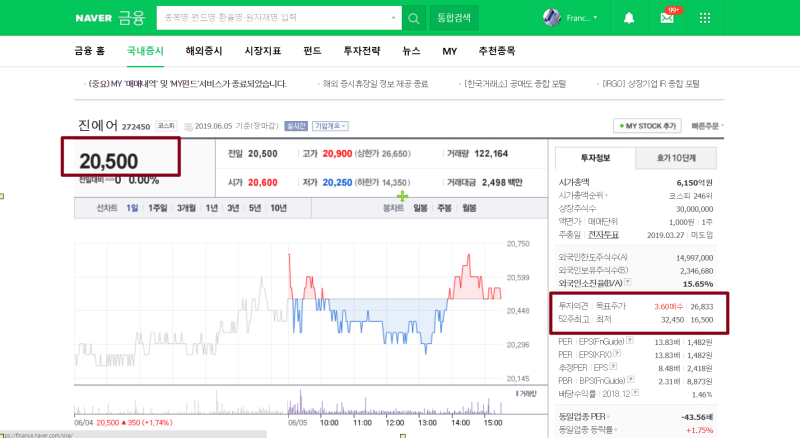Click the help icon next to 외국인소진율
This screenshot has width=800, height=438.
tap(628, 282)
